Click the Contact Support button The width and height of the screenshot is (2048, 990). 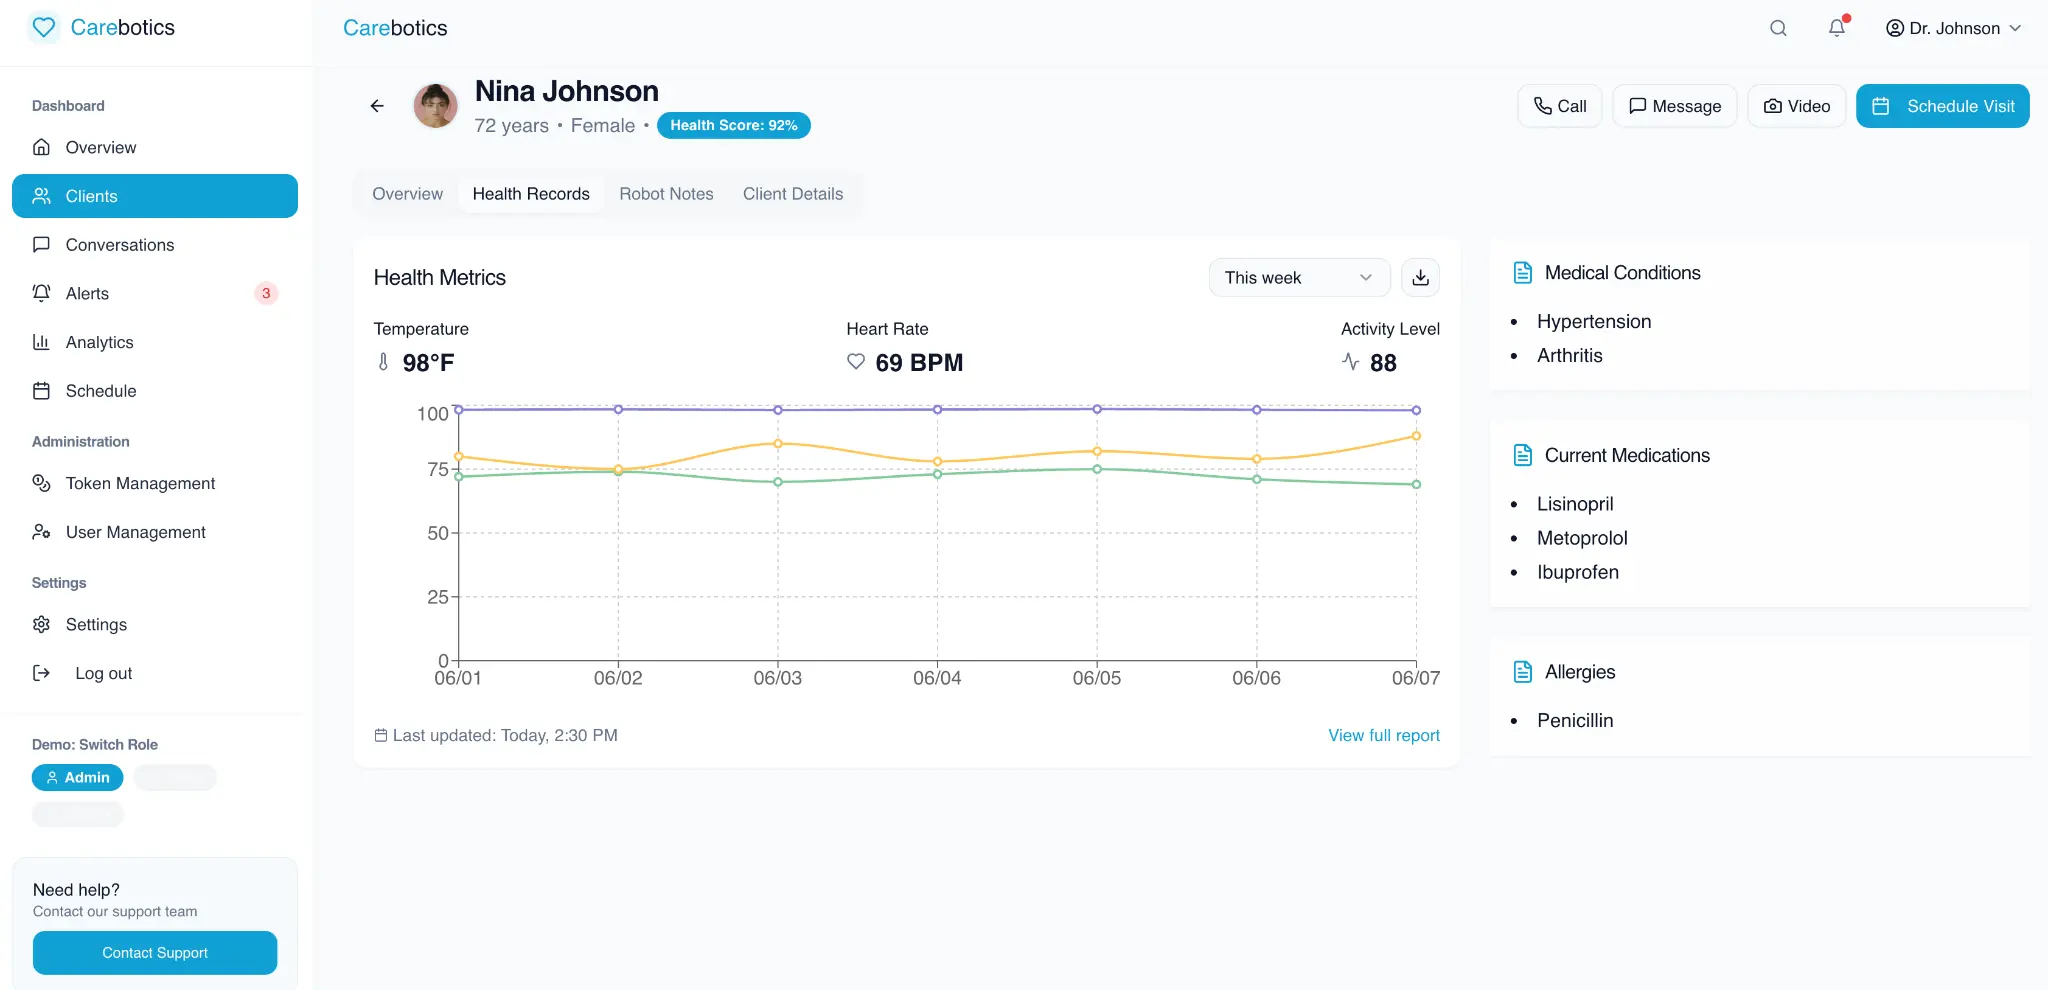155,953
